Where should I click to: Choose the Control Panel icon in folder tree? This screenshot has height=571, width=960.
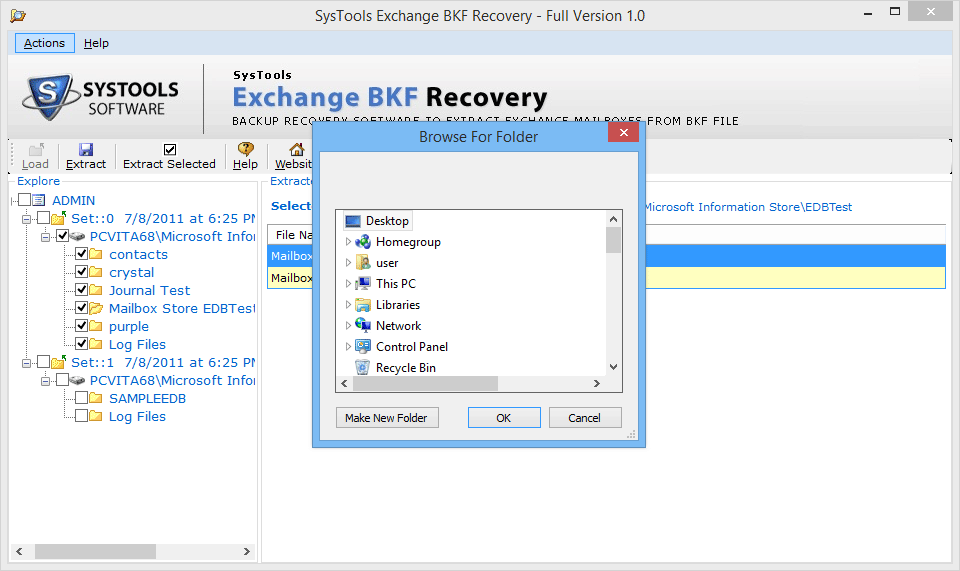[363, 346]
